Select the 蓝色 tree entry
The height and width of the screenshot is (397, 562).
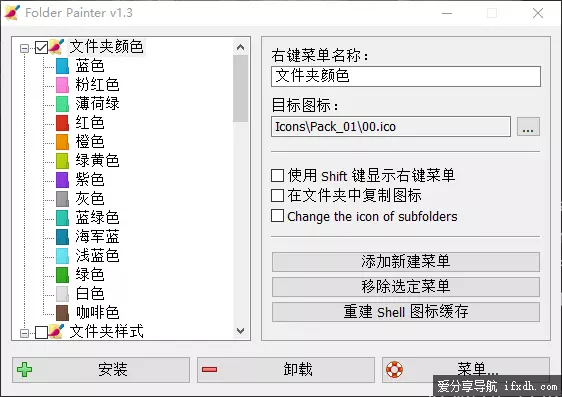point(90,66)
